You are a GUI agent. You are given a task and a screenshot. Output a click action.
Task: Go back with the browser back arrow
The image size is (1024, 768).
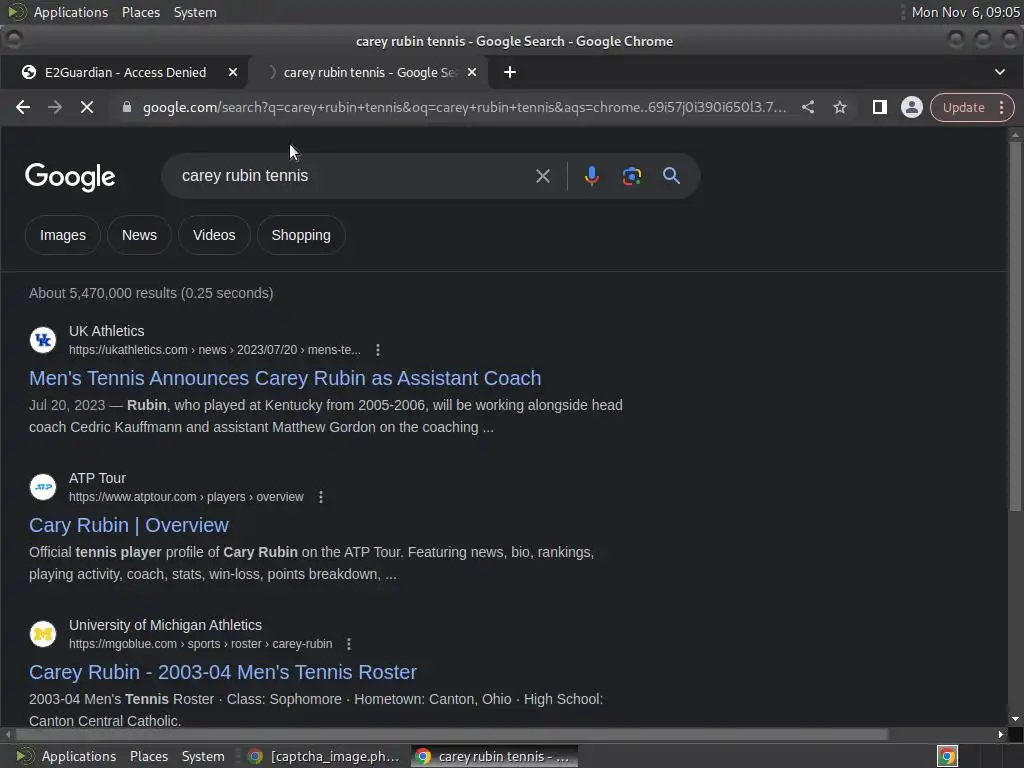click(x=23, y=107)
